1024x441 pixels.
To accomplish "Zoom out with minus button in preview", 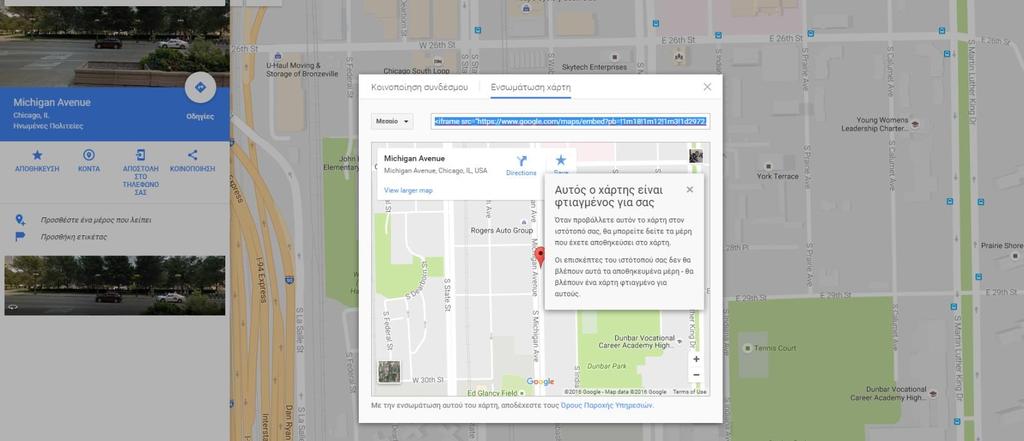I will coord(696,375).
